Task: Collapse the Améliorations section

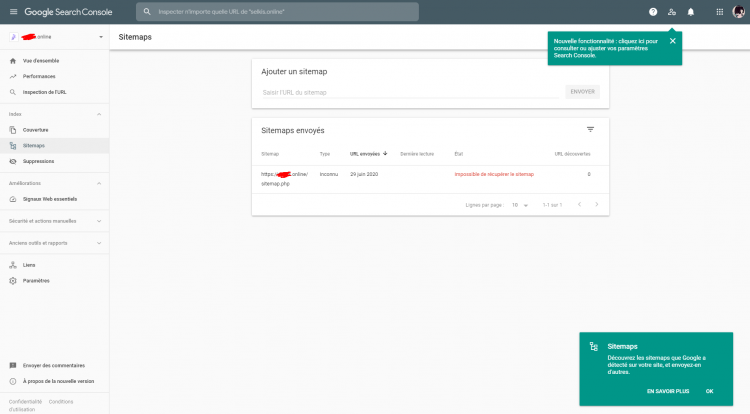Action: (99, 183)
